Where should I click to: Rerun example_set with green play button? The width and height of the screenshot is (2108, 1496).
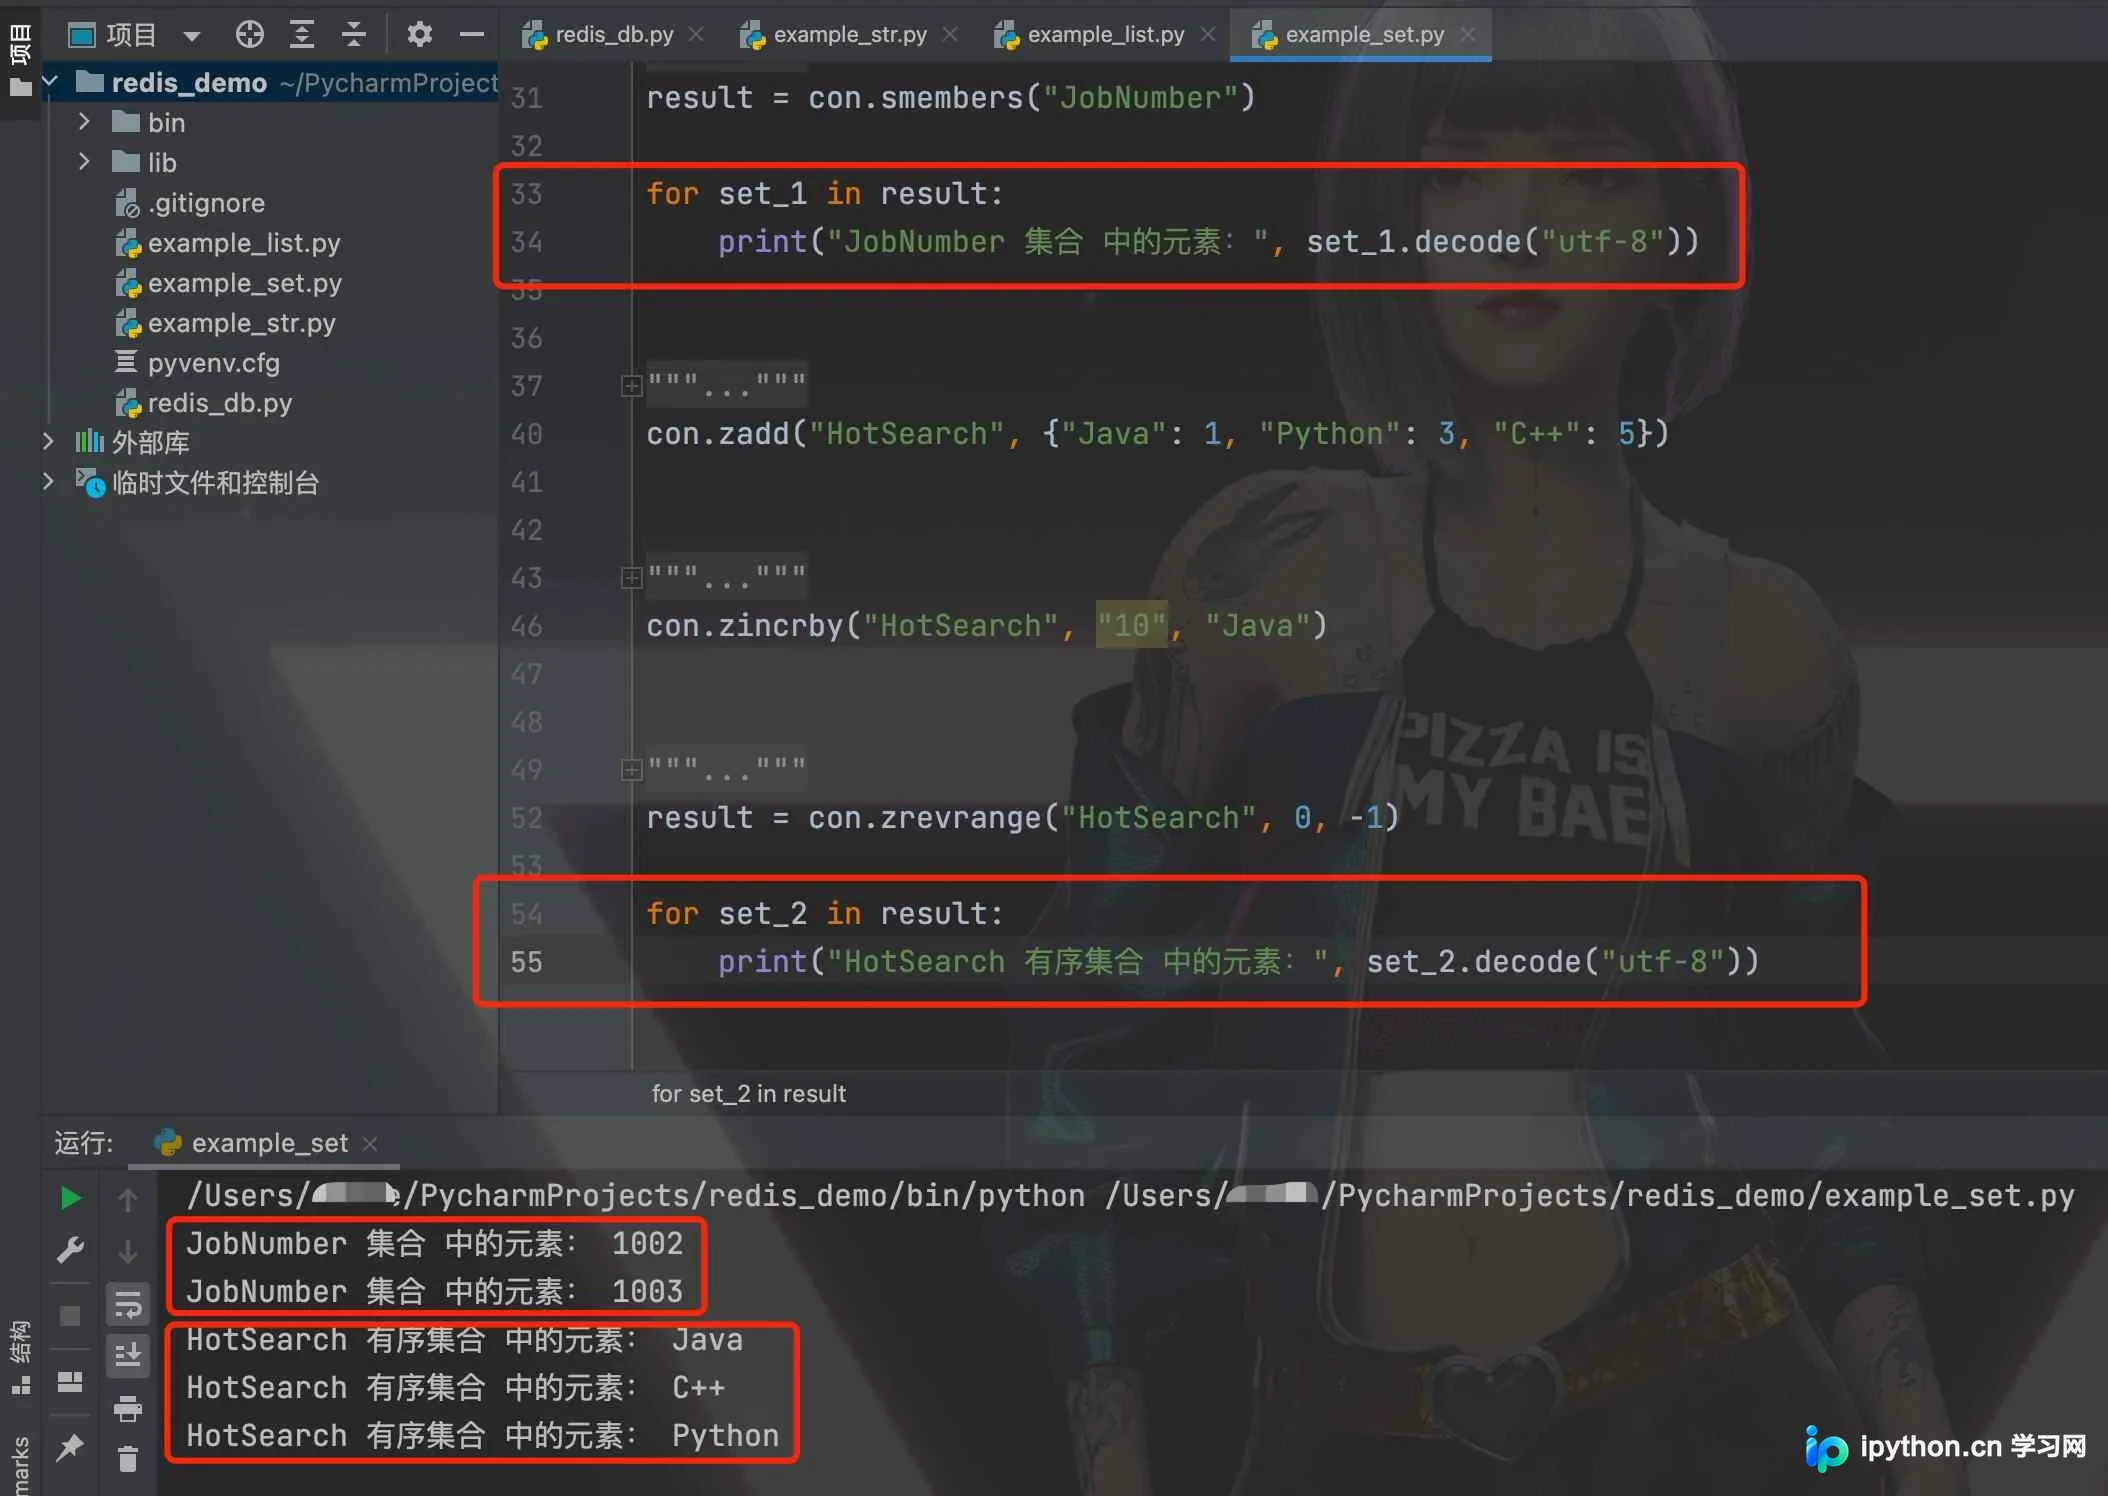pos(70,1197)
